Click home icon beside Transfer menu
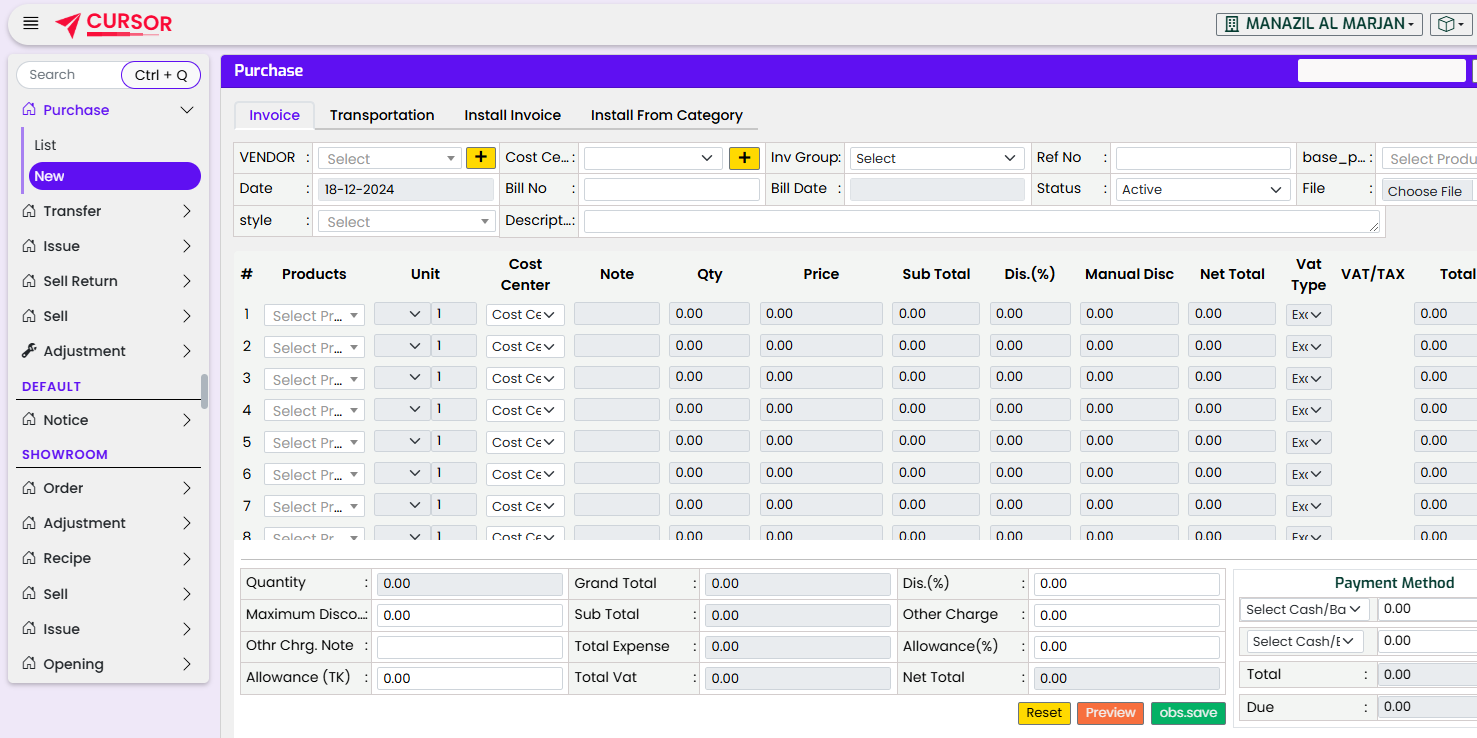1477x738 pixels. pyautogui.click(x=29, y=211)
